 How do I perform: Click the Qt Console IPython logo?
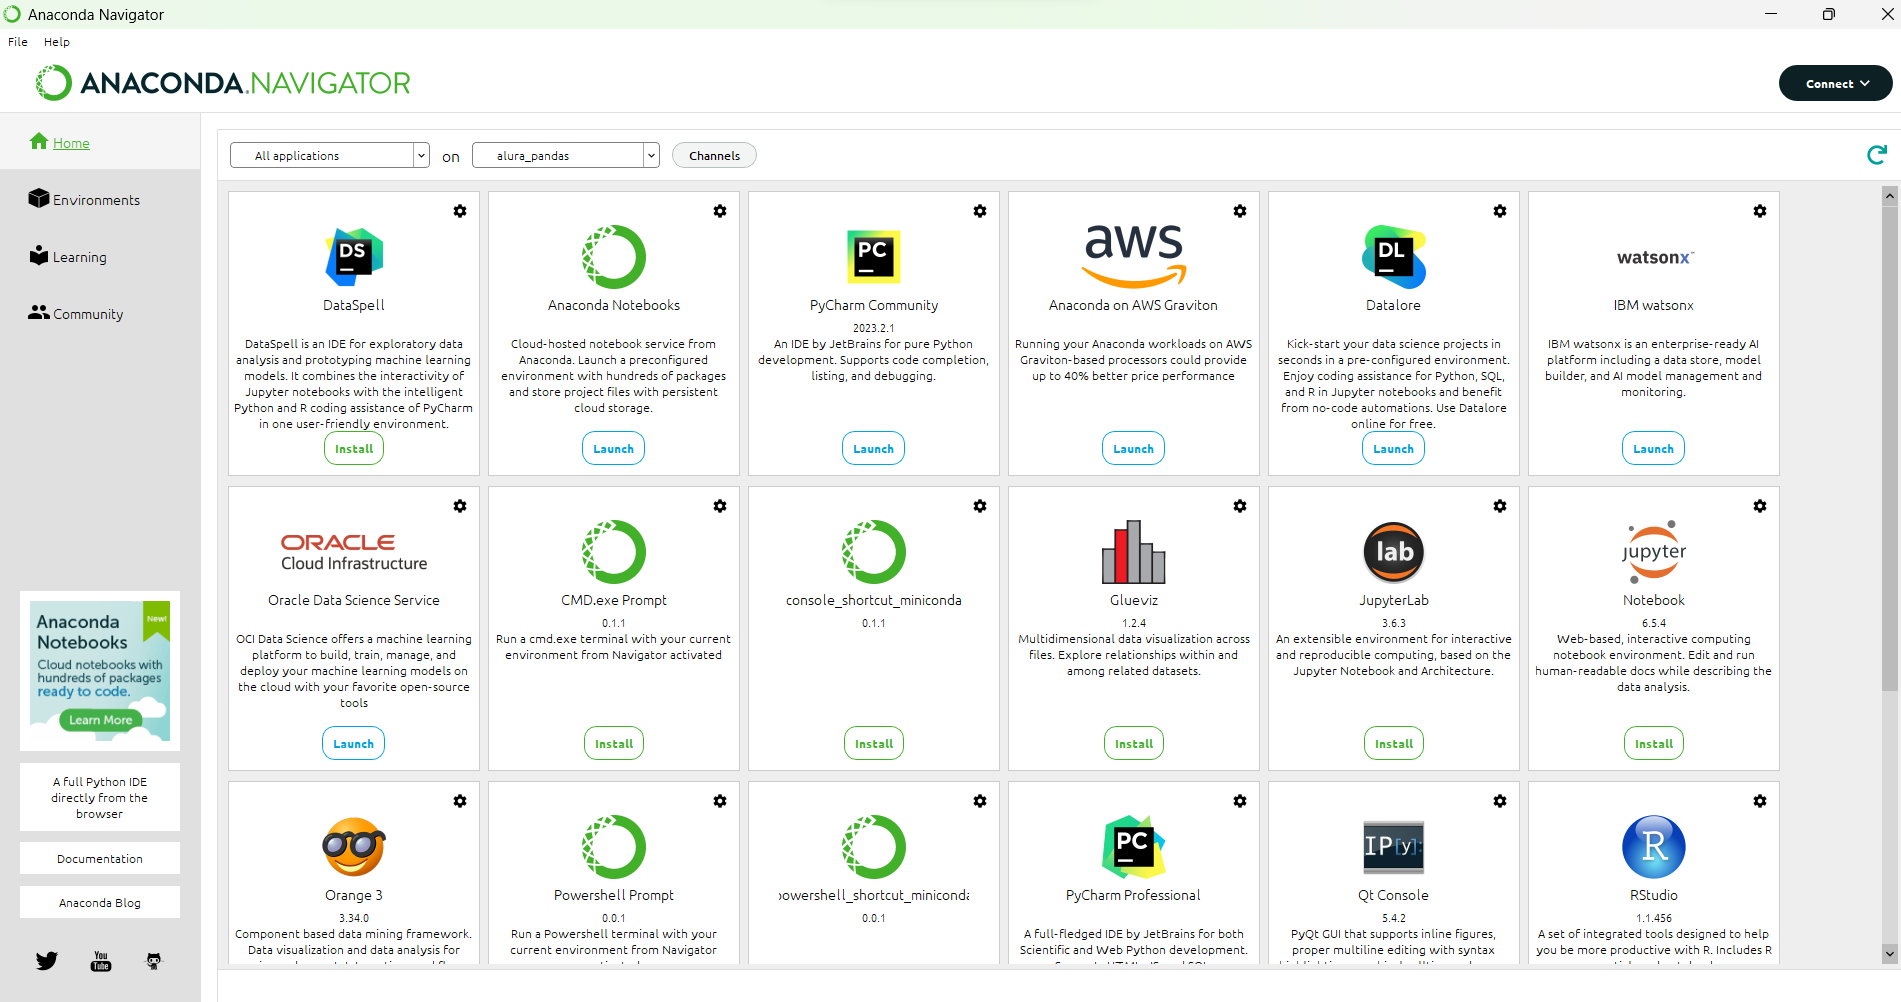1394,847
